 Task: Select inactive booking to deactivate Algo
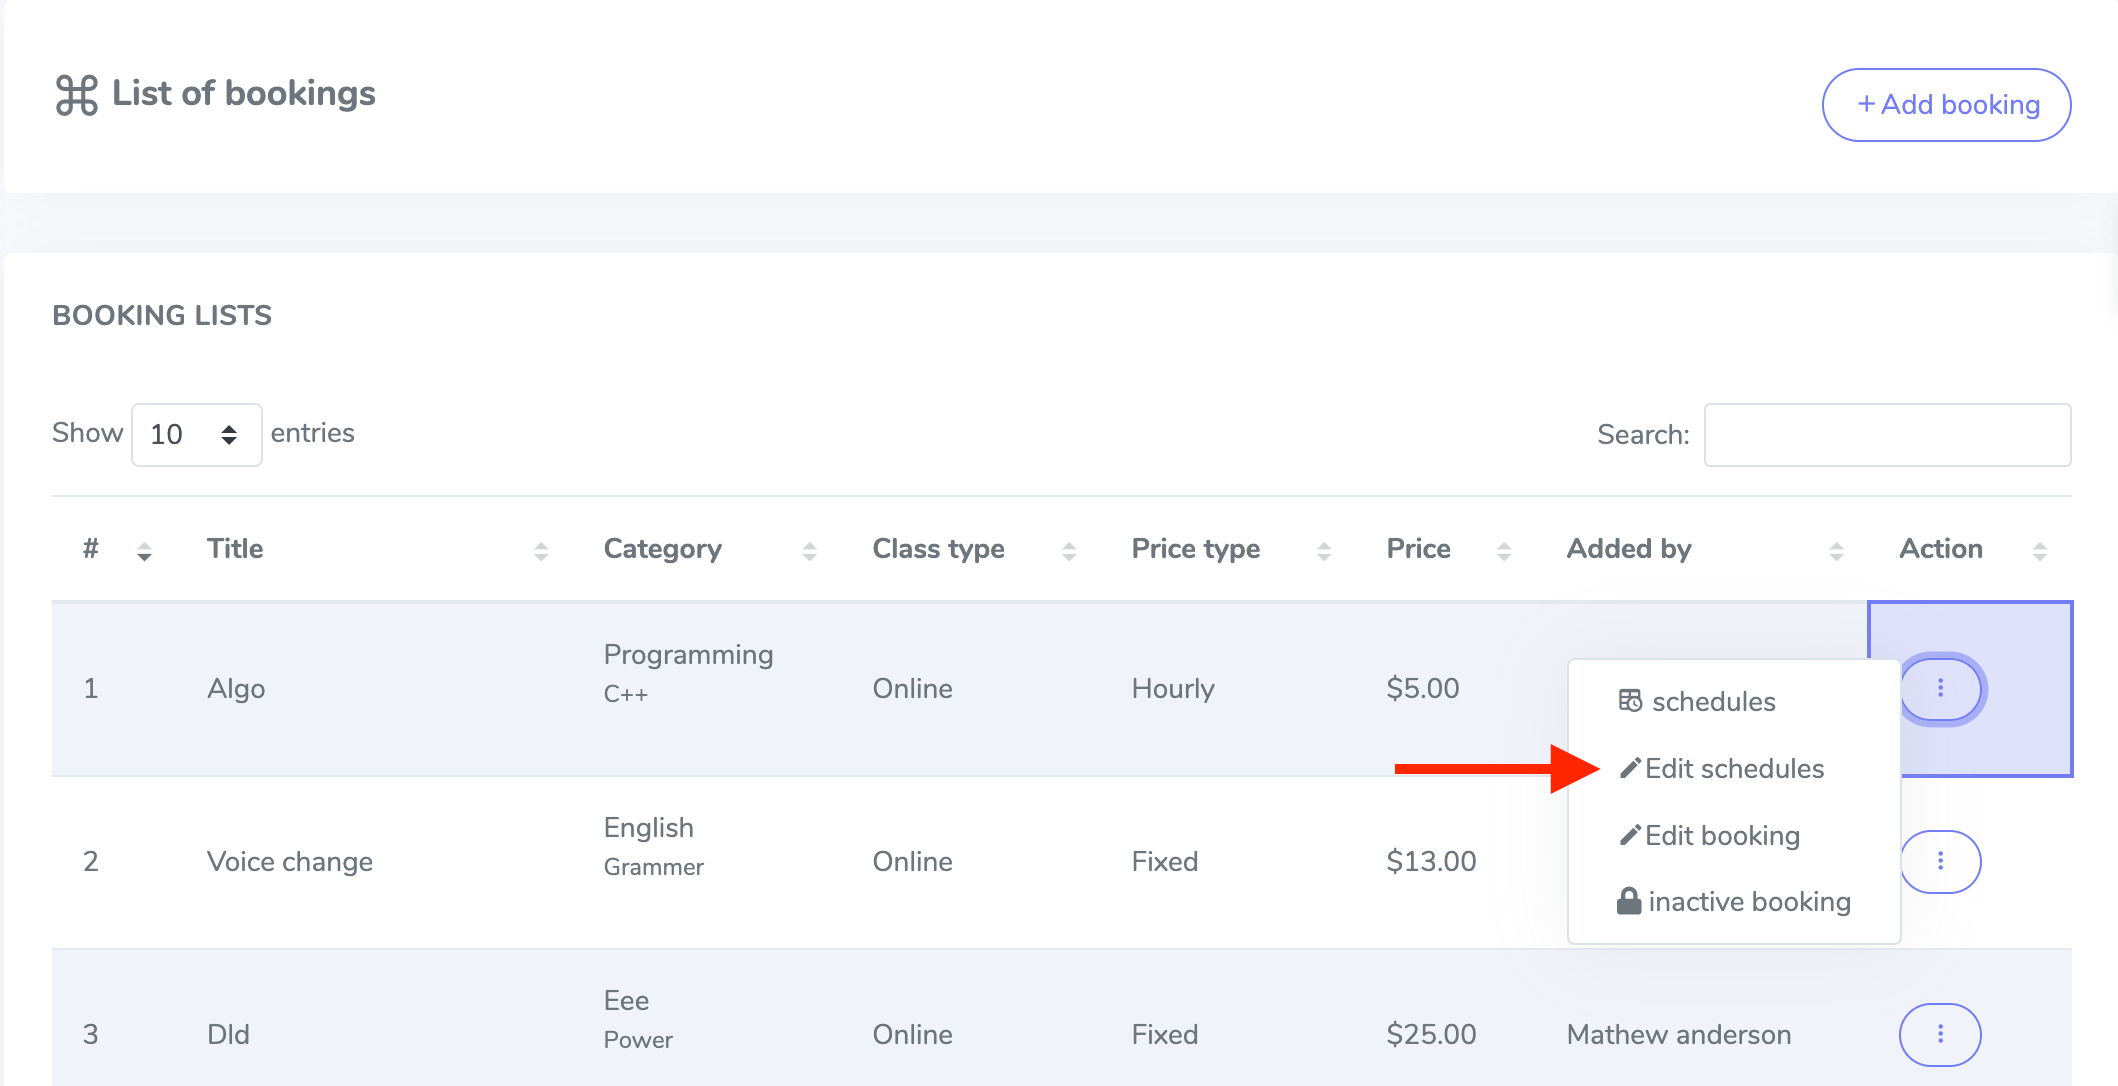(1750, 901)
